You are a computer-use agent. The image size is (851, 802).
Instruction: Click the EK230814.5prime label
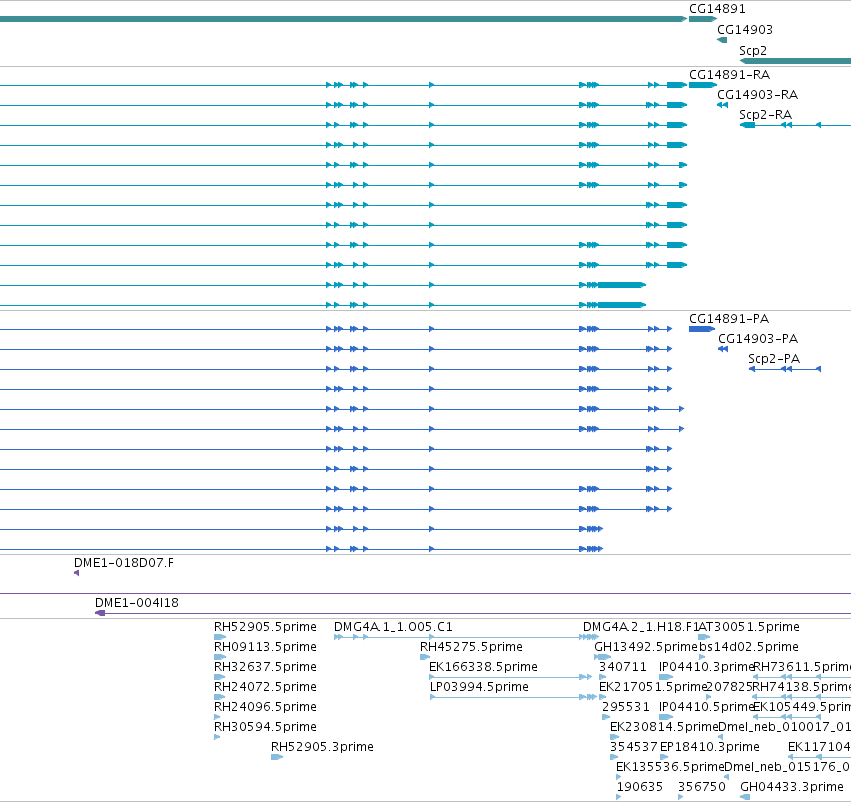click(664, 727)
